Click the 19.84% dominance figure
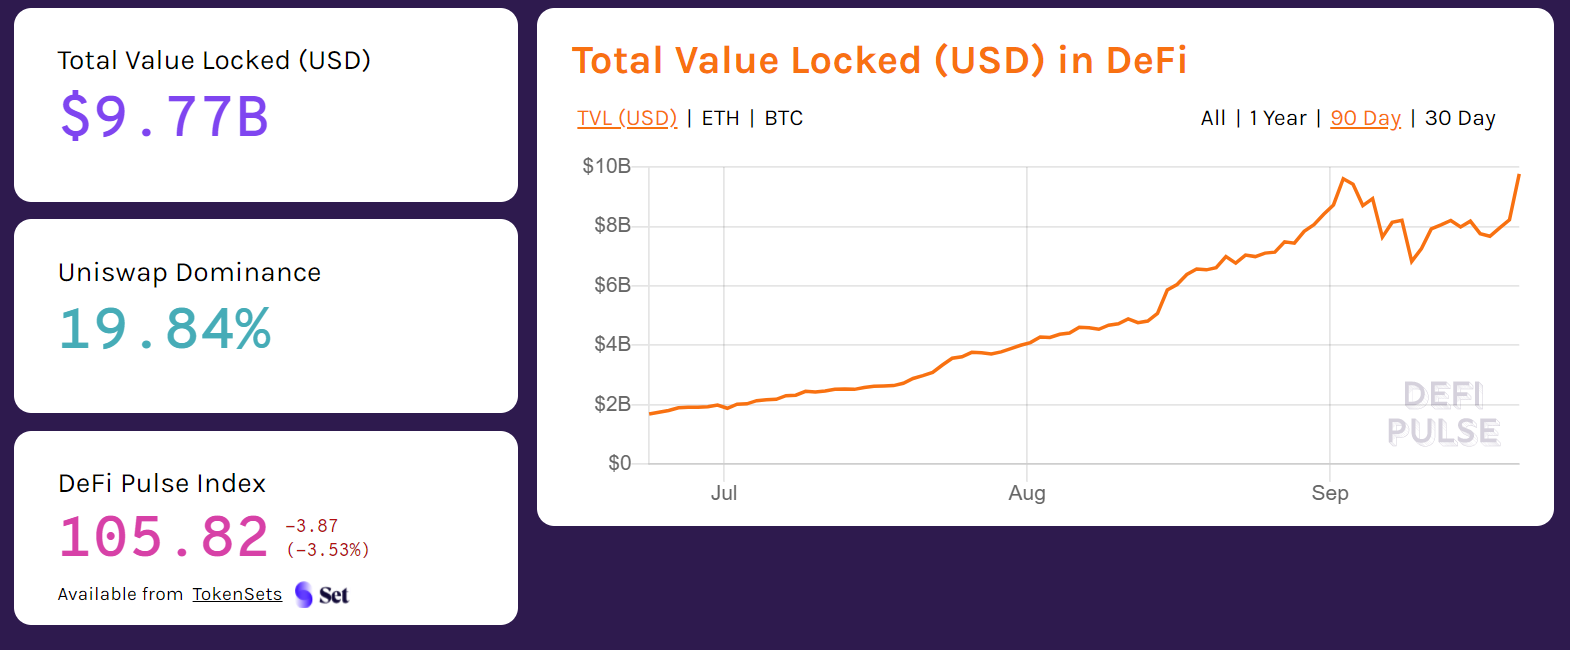The height and width of the screenshot is (650, 1570). click(163, 324)
